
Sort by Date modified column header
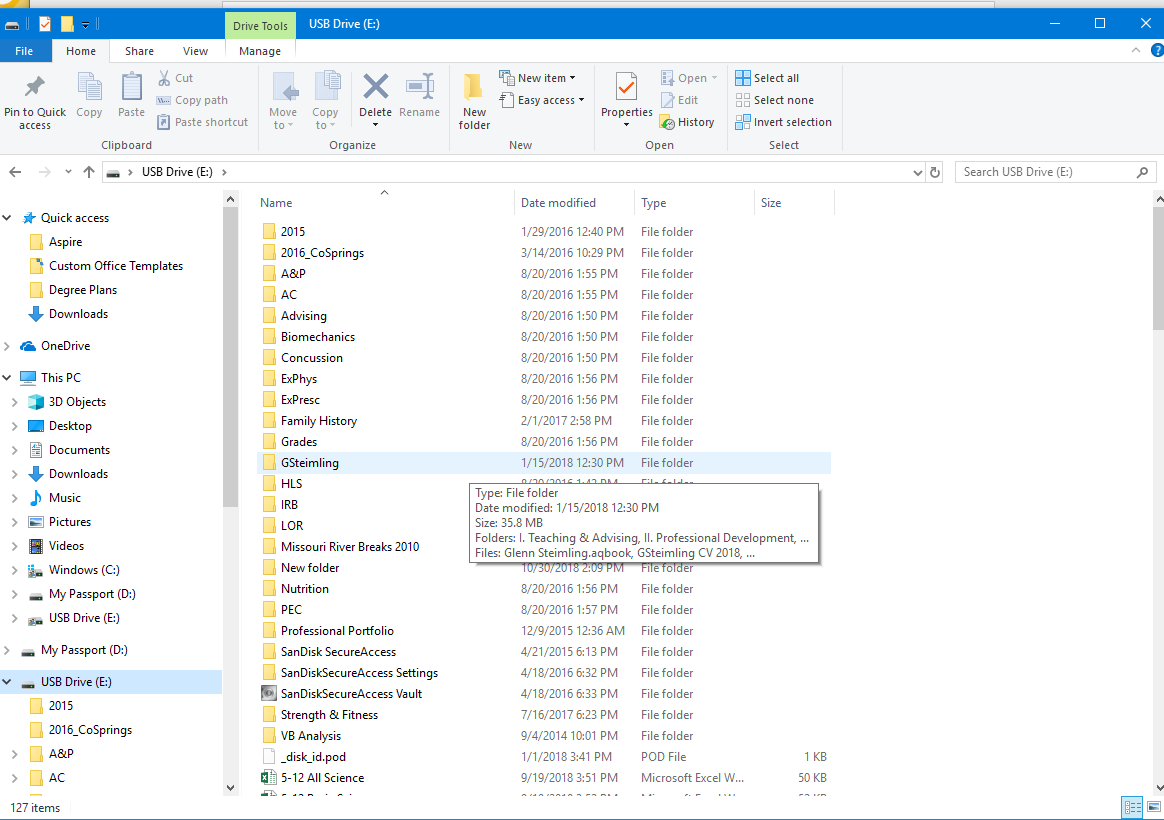coord(573,203)
